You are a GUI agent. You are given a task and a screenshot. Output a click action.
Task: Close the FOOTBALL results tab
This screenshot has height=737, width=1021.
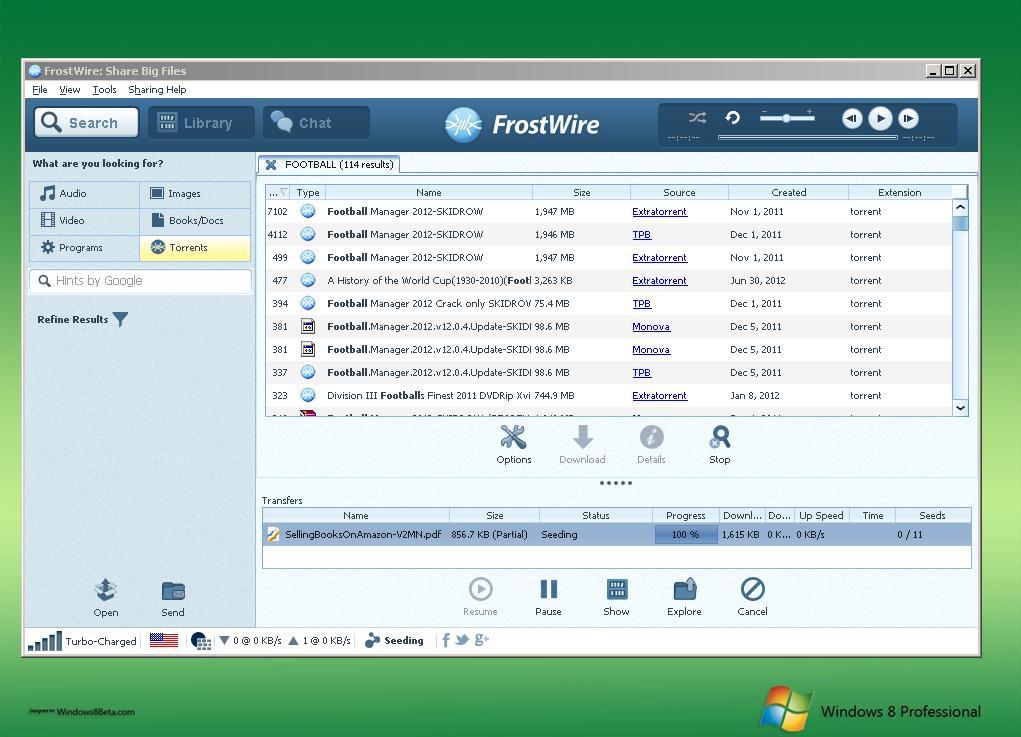click(271, 165)
